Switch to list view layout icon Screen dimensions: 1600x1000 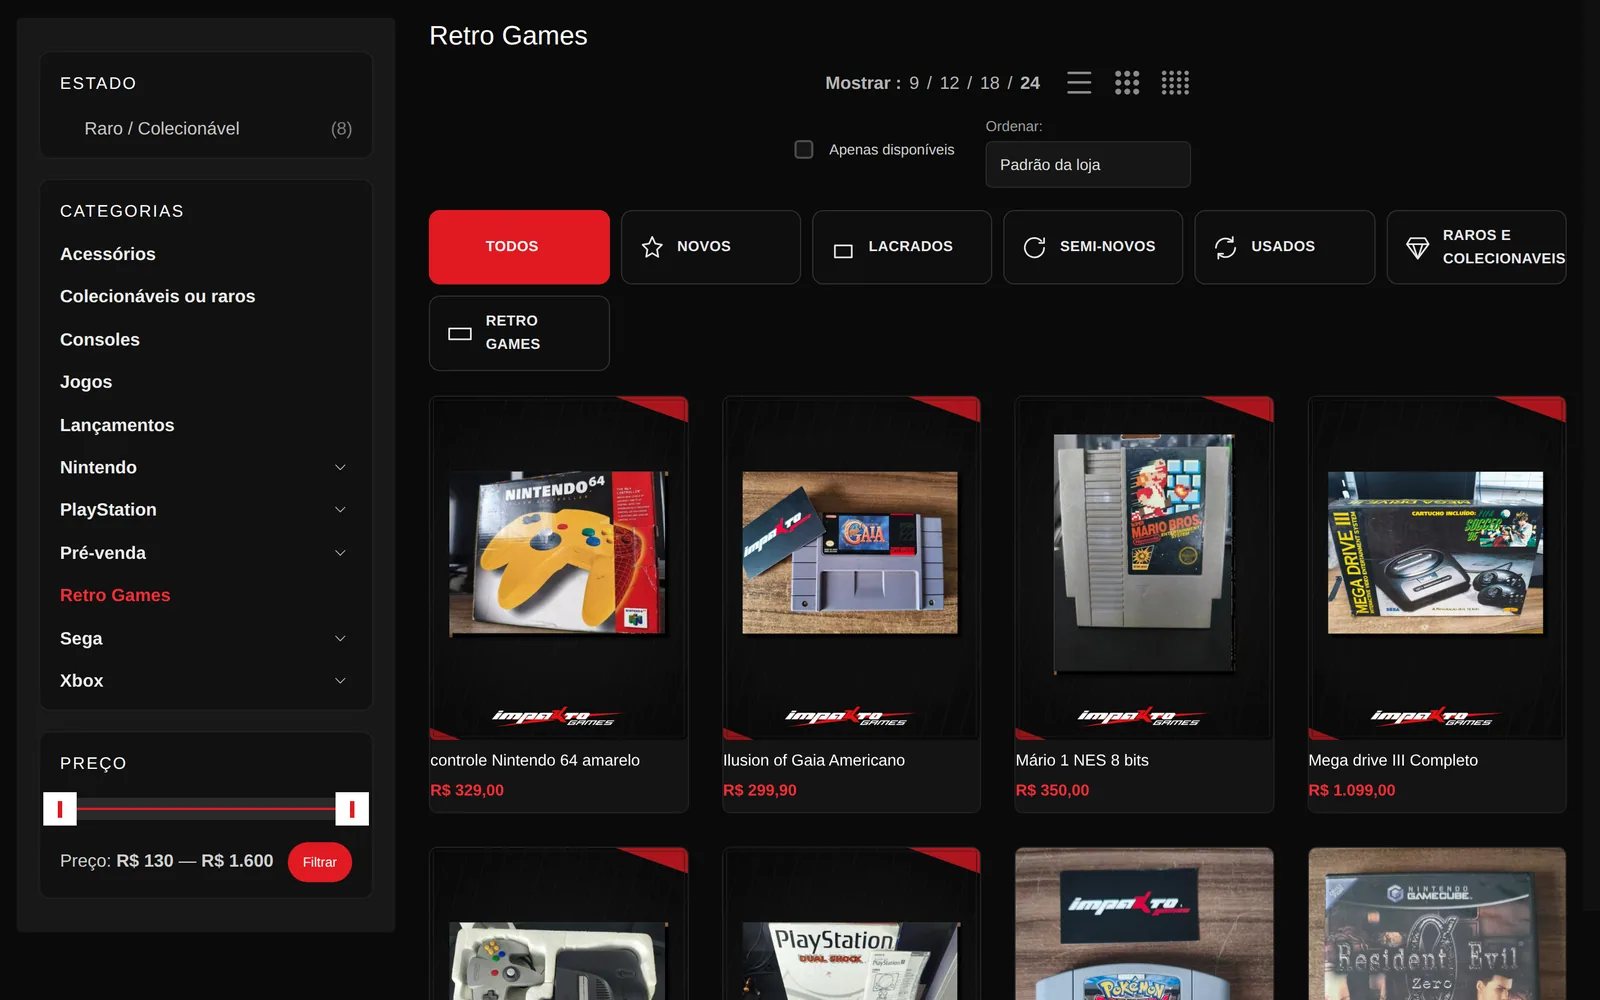[x=1079, y=83]
